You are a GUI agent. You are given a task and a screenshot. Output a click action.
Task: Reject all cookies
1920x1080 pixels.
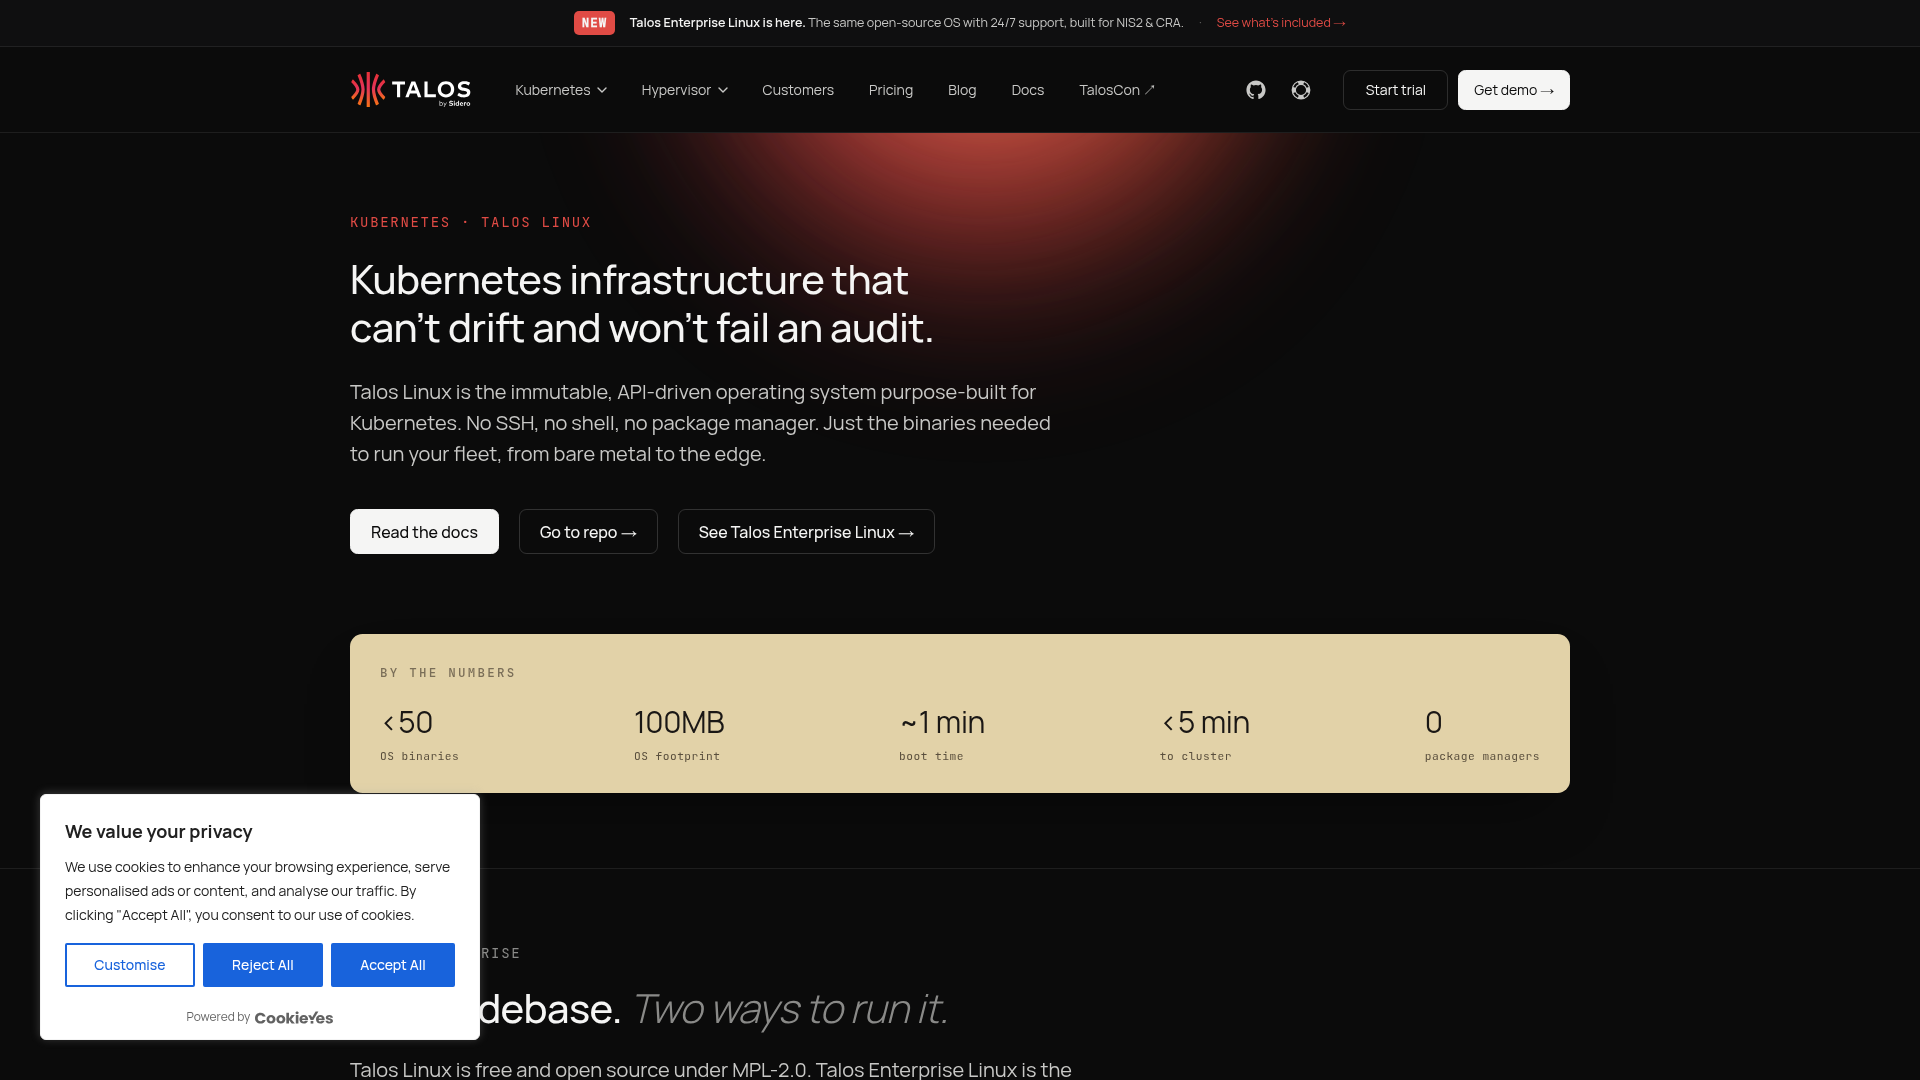coord(263,965)
